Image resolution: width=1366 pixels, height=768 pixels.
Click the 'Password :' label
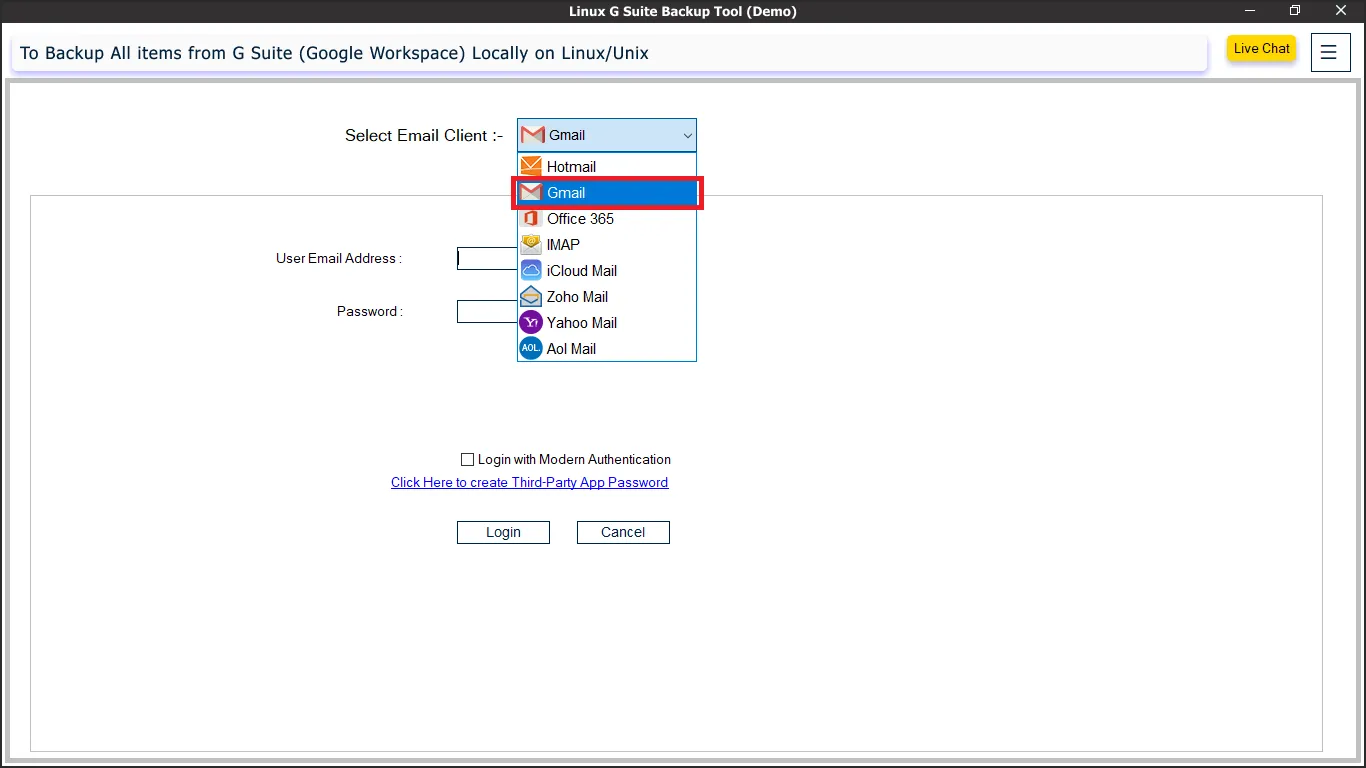(370, 312)
